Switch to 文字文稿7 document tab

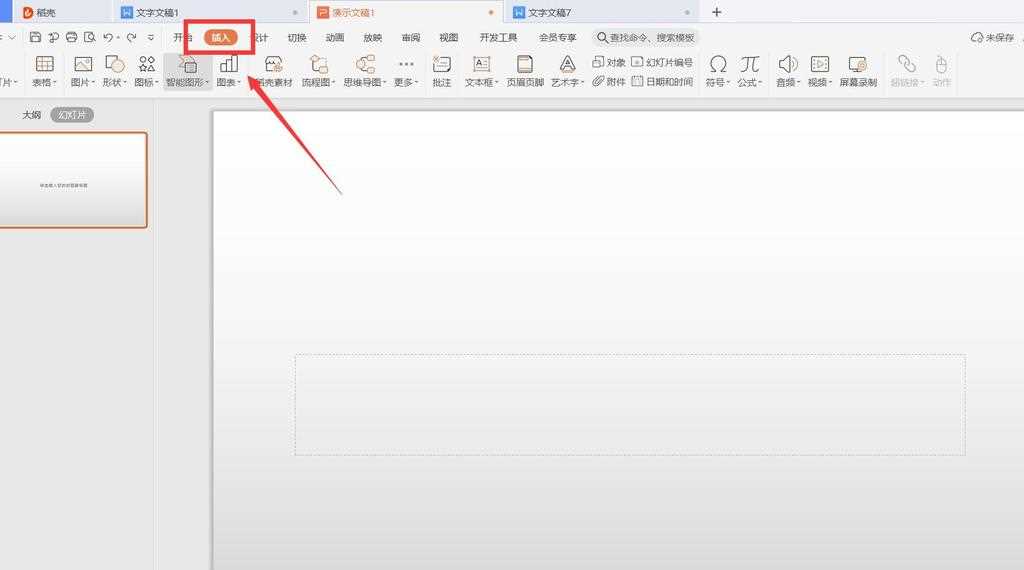pyautogui.click(x=549, y=13)
